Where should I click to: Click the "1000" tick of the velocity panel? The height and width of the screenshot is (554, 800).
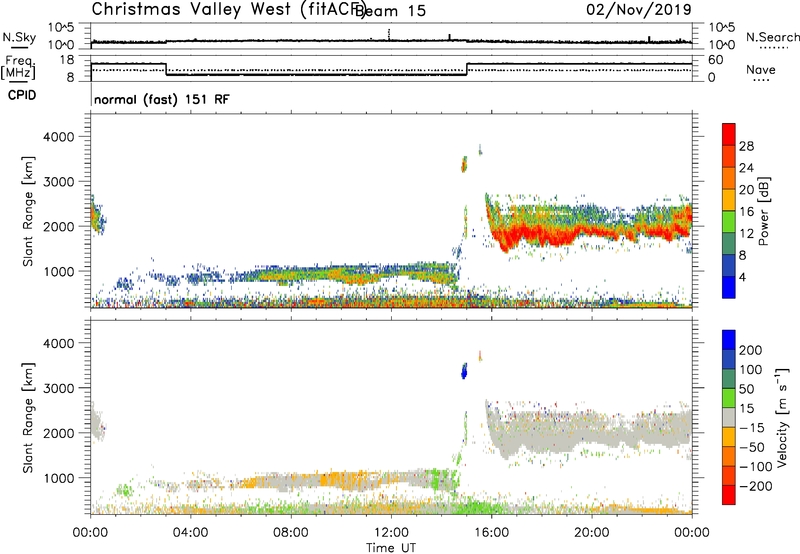(58, 478)
